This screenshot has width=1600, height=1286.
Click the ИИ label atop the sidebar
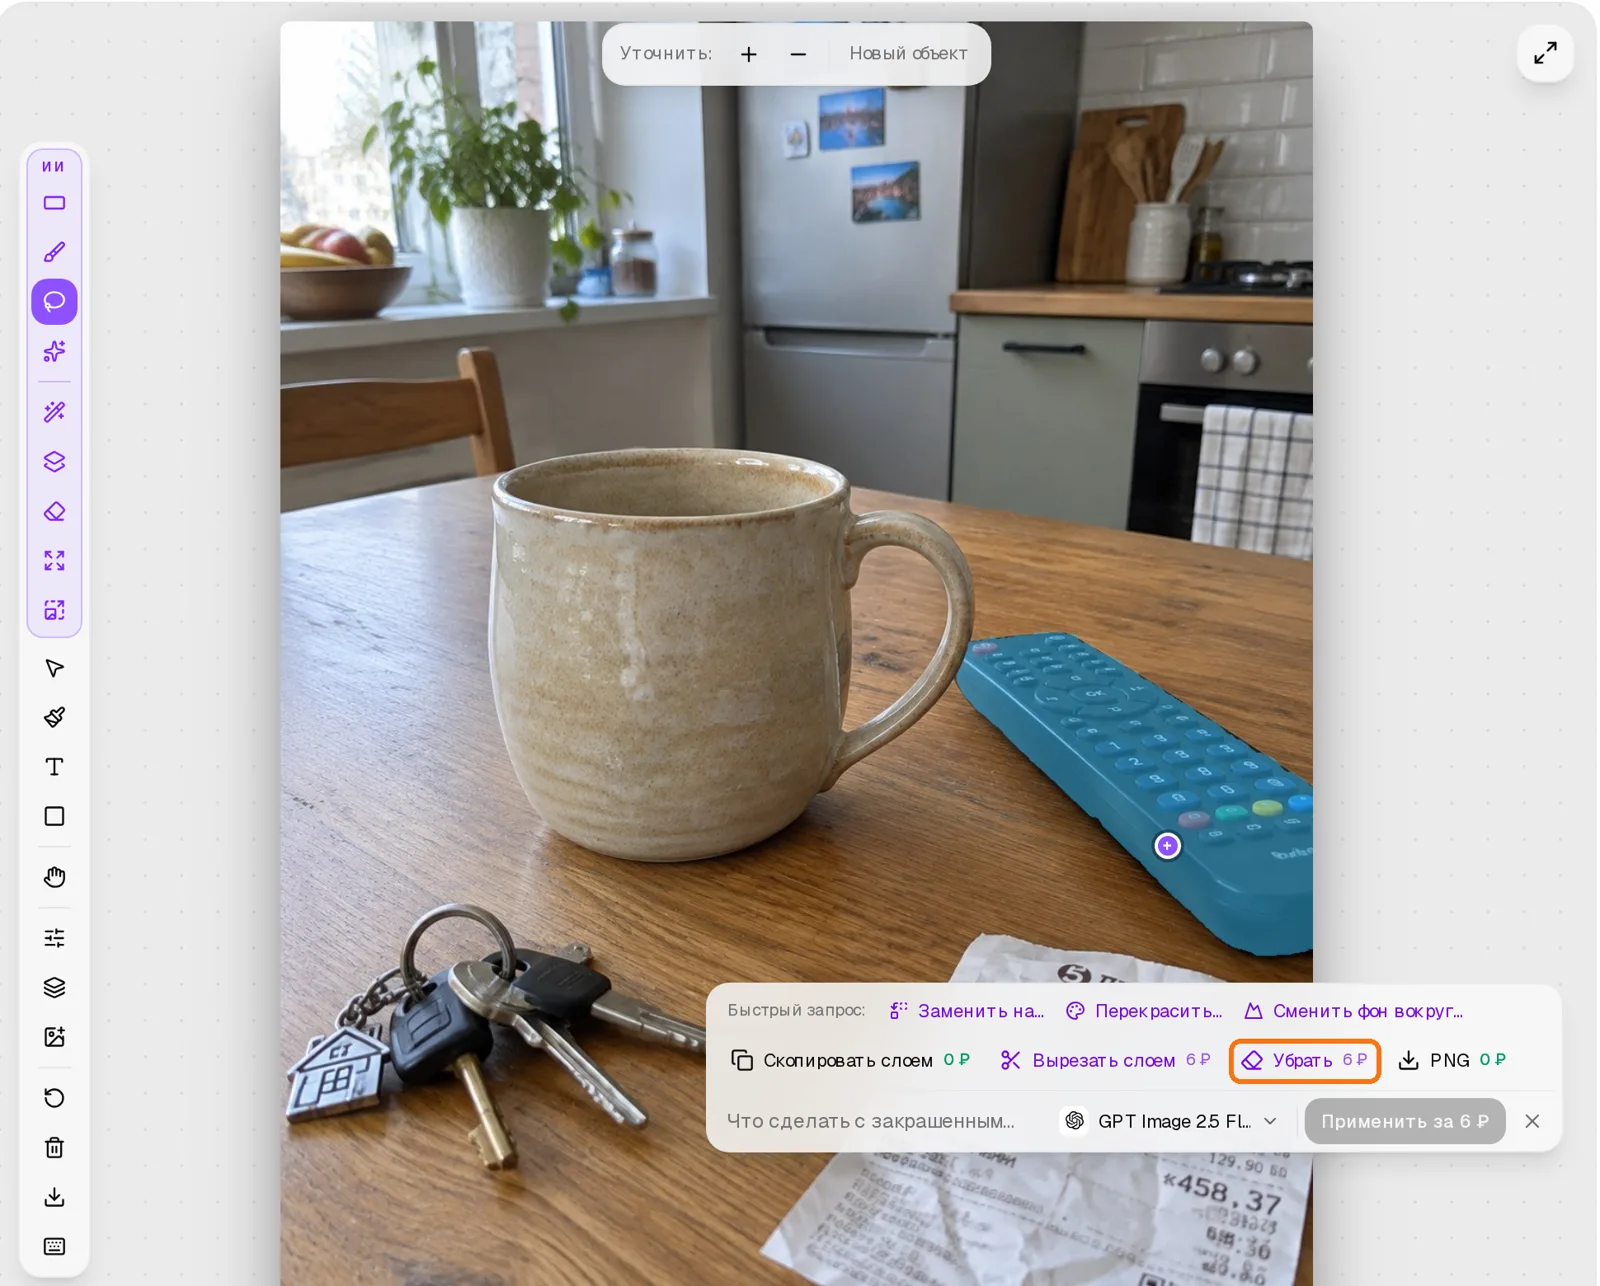pyautogui.click(x=53, y=166)
